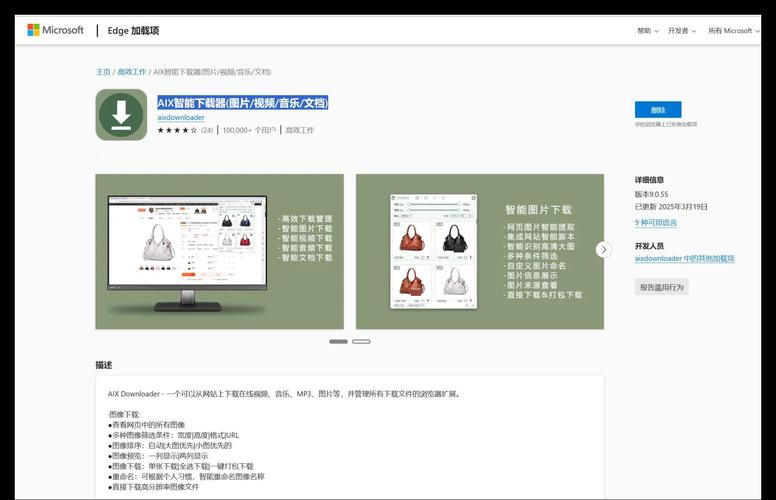This screenshot has width=776, height=500.
Task: Select the second carousel page indicator
Action: 361,342
